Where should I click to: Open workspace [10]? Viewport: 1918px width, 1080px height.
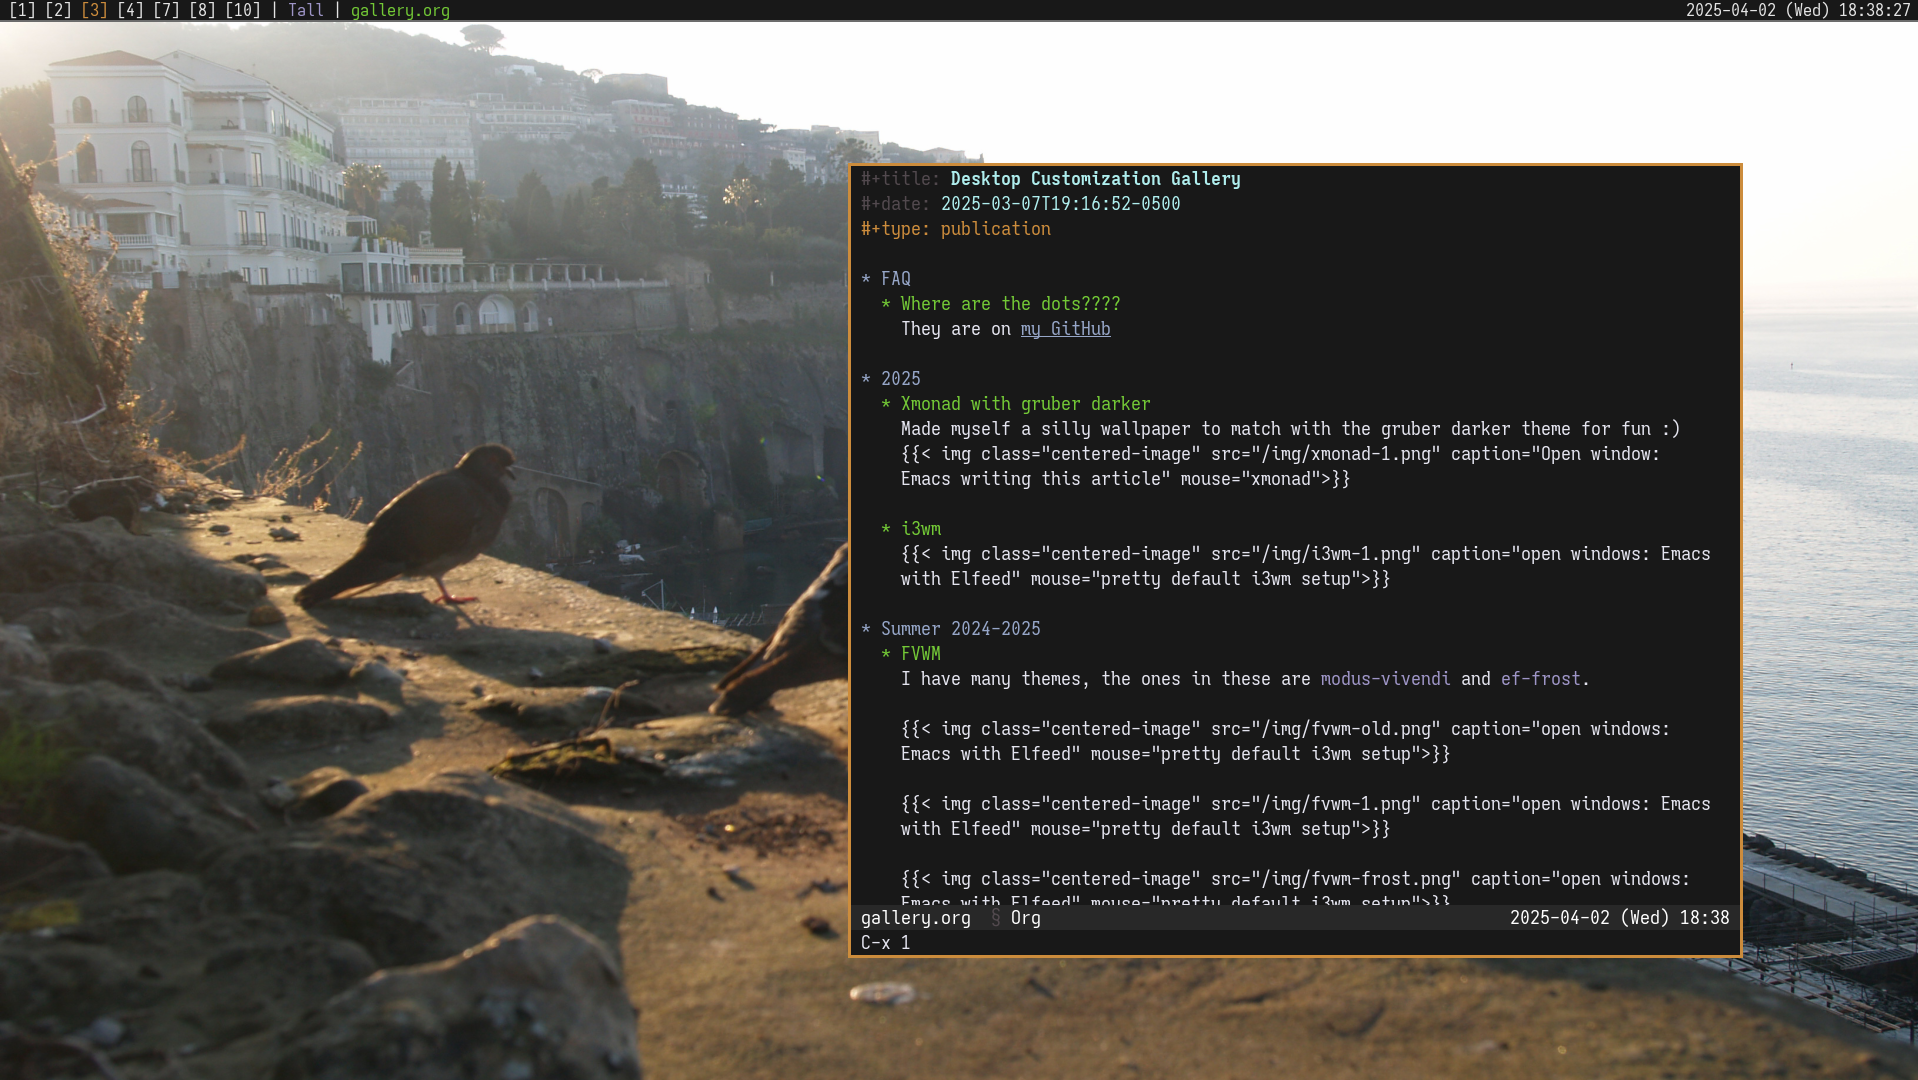coord(243,10)
